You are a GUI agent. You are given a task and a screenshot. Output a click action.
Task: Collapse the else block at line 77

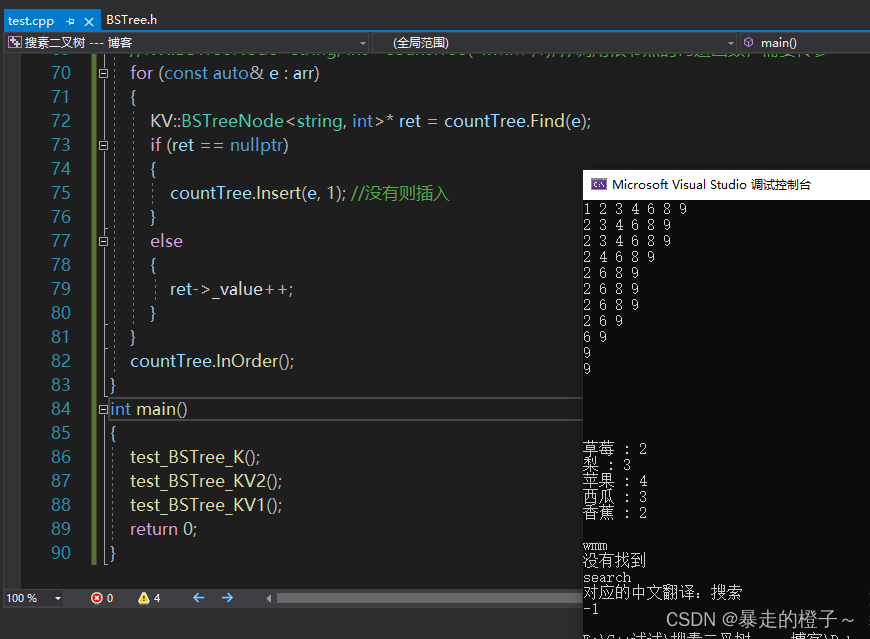(x=103, y=241)
